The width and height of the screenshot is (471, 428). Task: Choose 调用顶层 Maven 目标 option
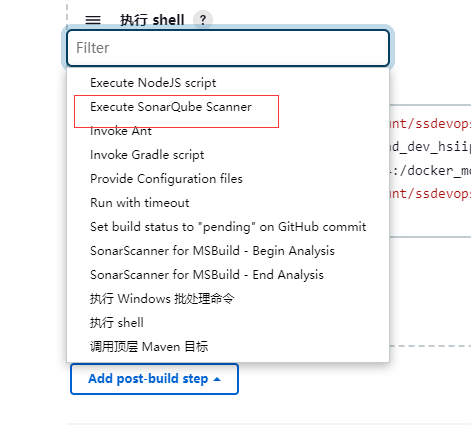click(x=228, y=347)
